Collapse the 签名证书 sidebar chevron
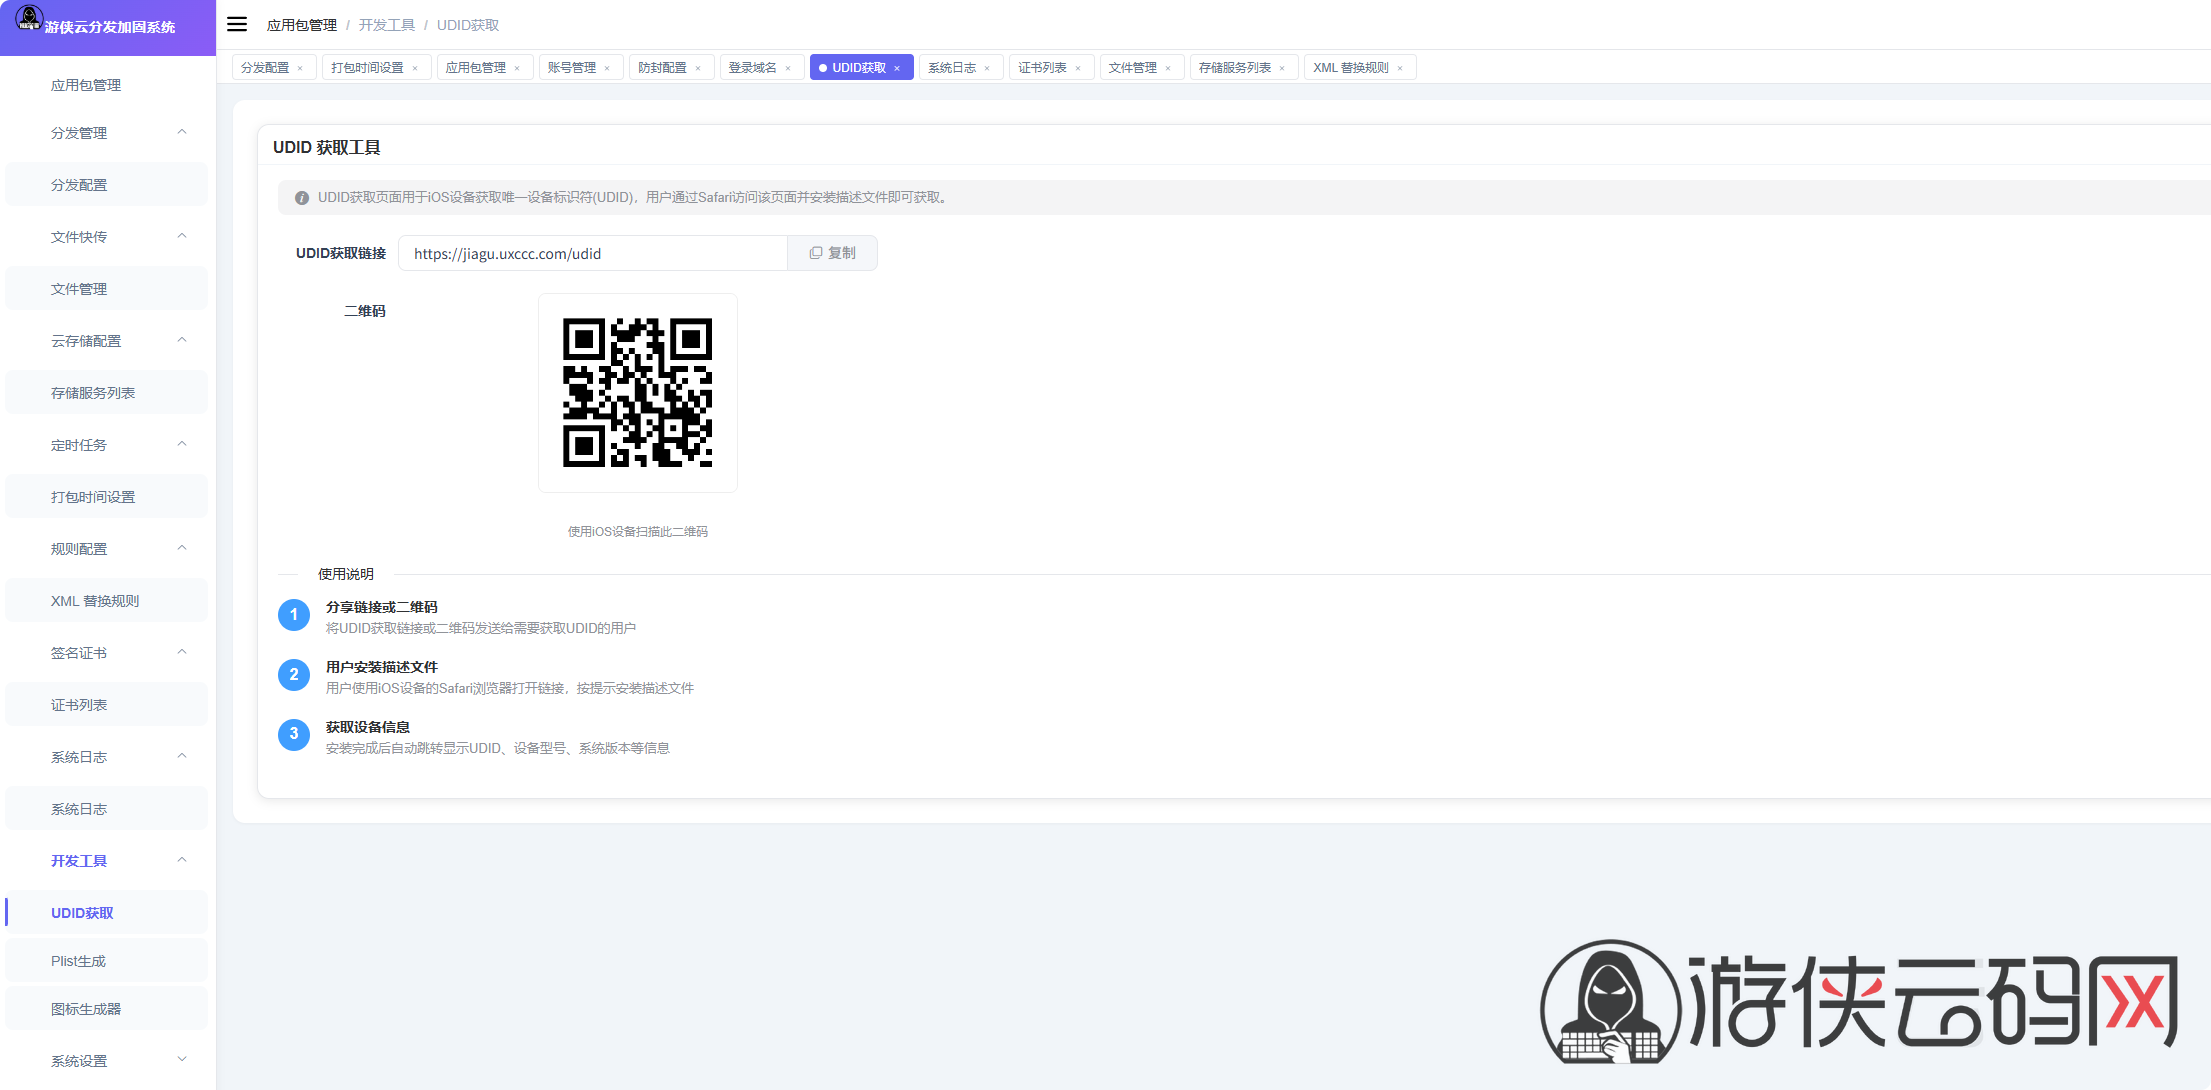The height and width of the screenshot is (1090, 2211). click(182, 652)
